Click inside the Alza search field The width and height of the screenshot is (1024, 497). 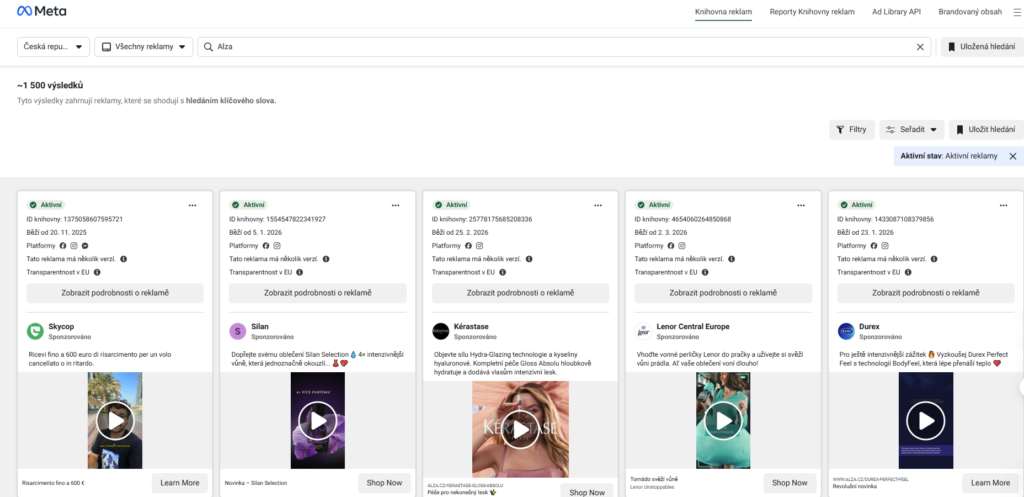pyautogui.click(x=560, y=47)
